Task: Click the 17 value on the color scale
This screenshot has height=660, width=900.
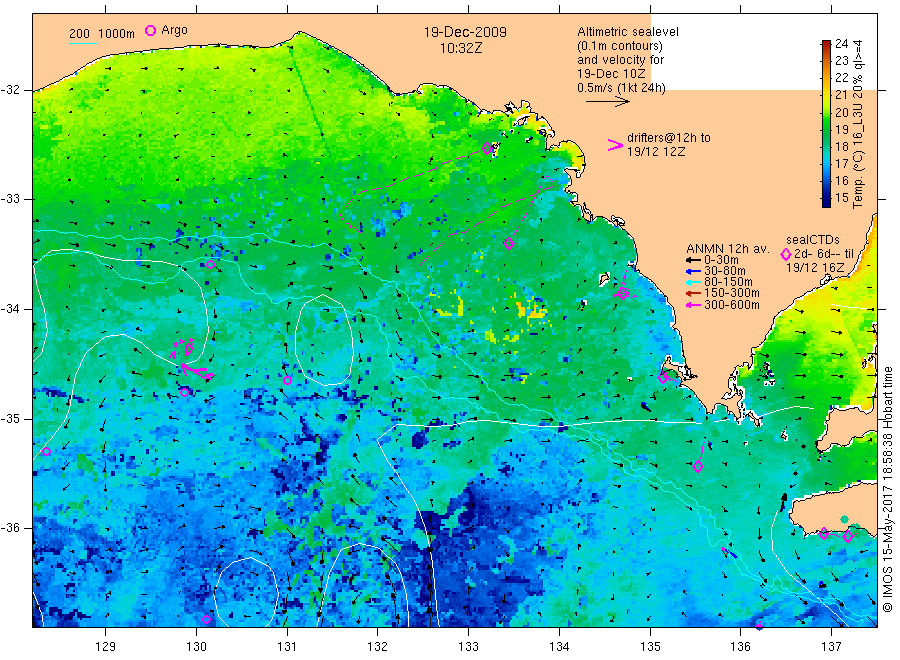Action: (x=841, y=164)
